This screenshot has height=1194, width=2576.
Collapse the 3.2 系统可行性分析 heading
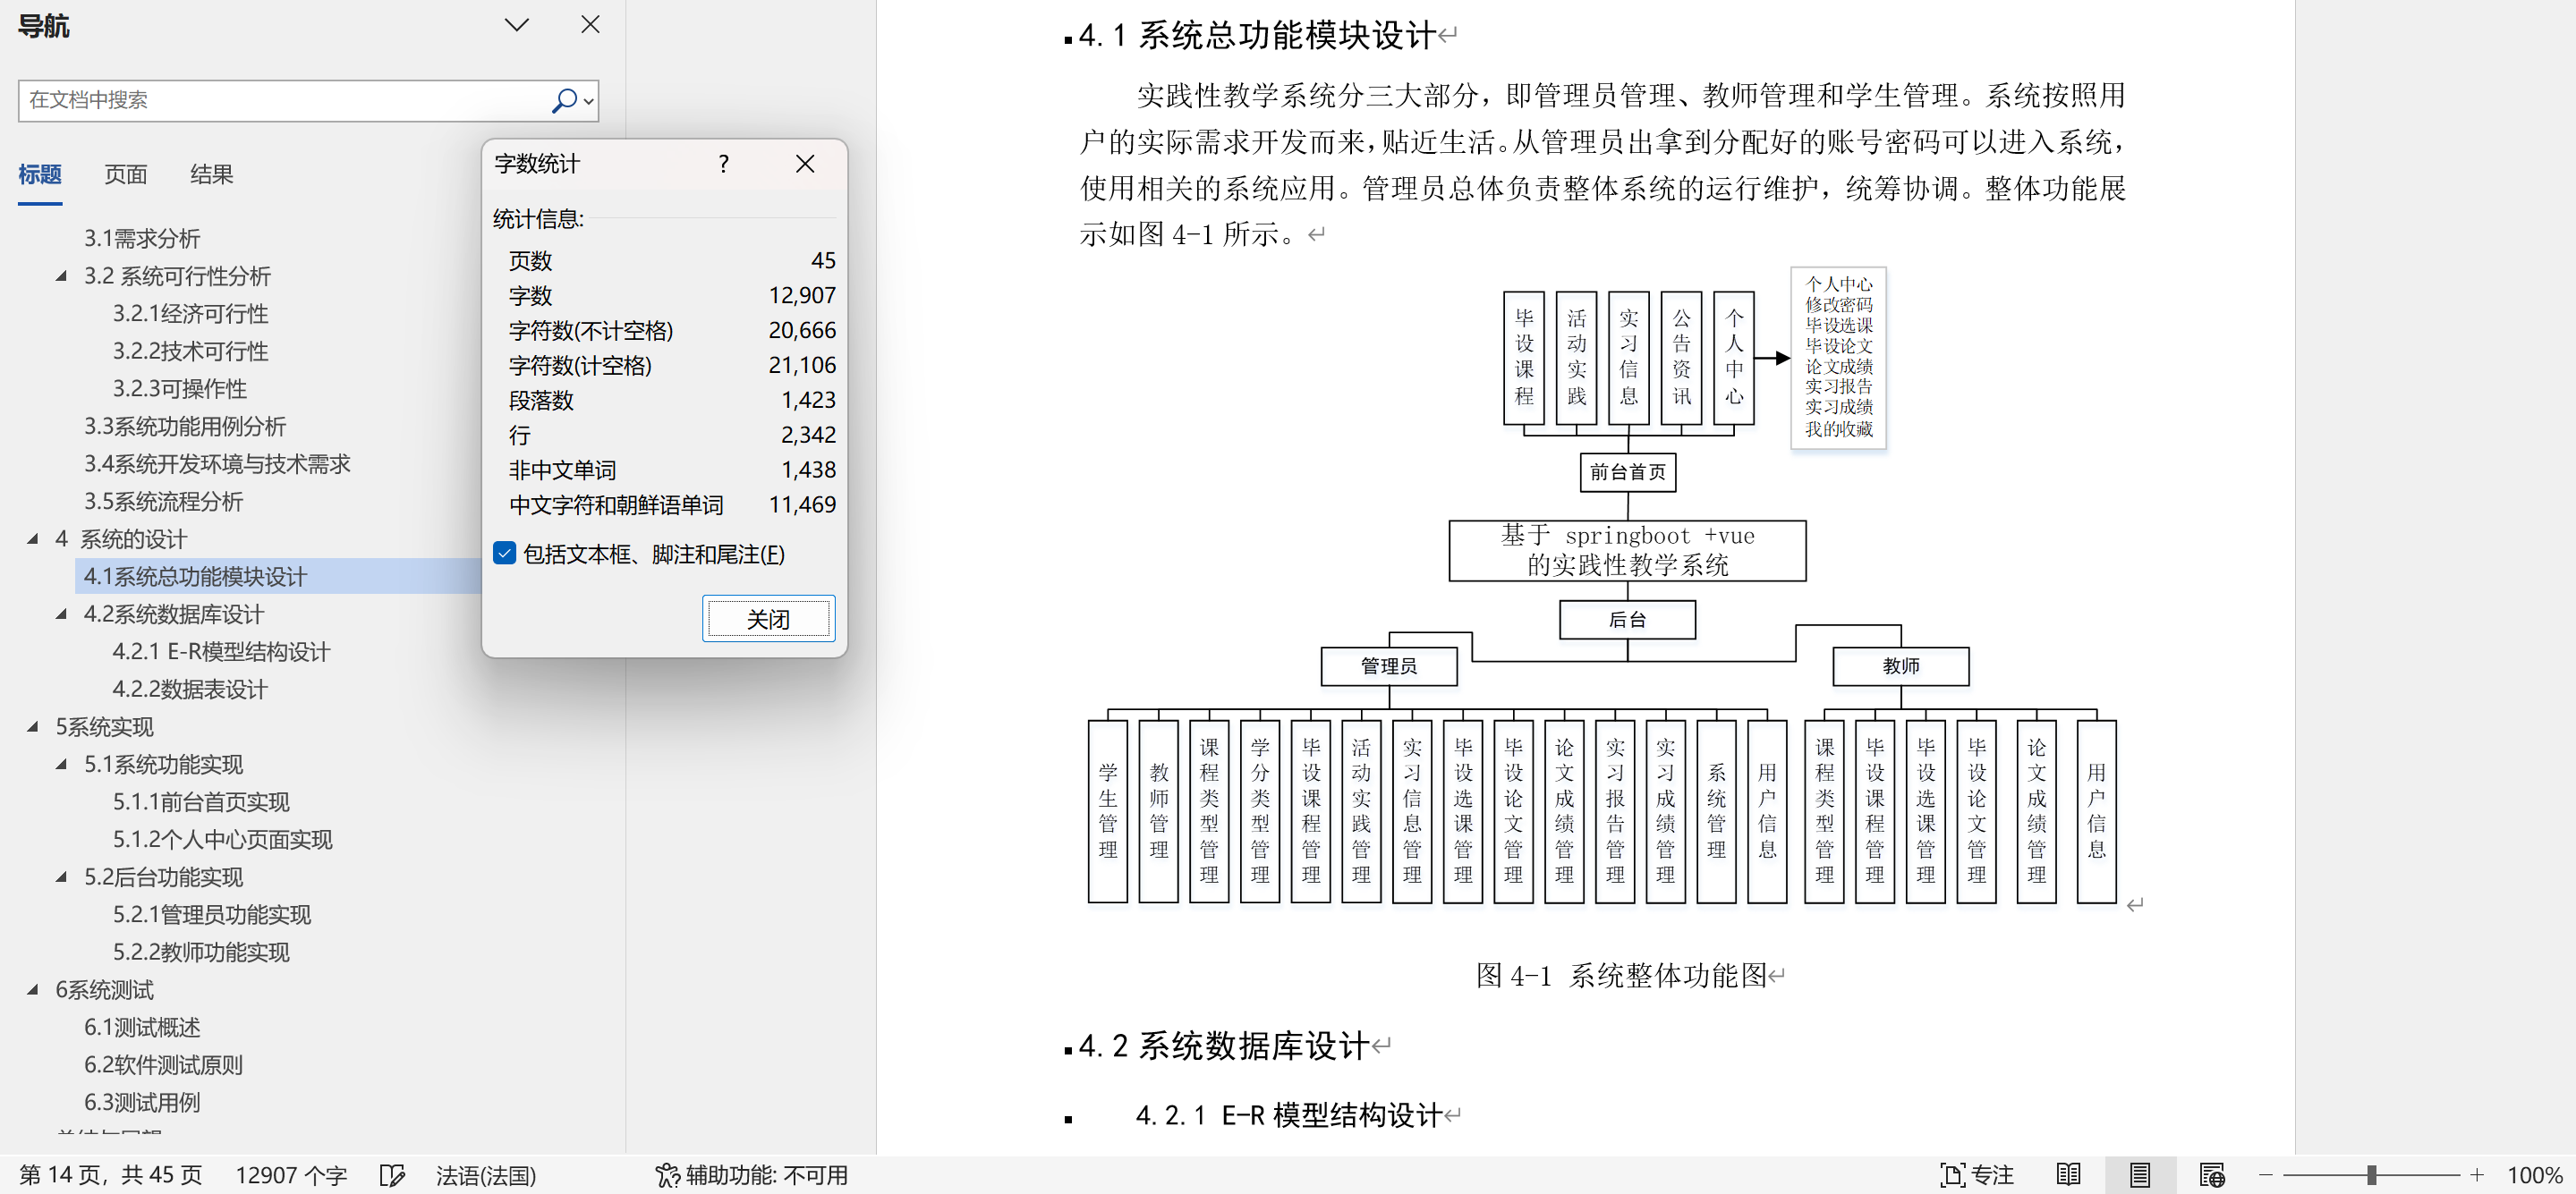tap(61, 276)
